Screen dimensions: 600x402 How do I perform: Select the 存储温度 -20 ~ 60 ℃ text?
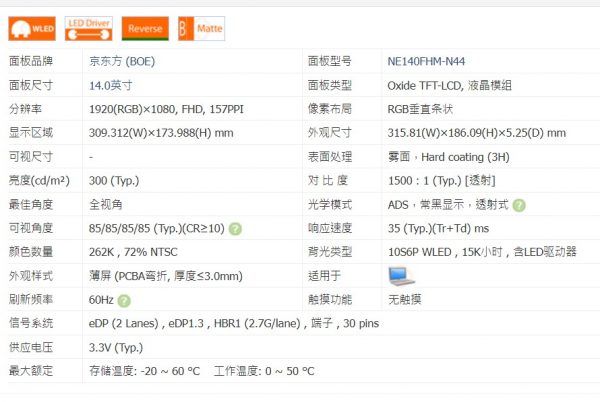coord(144,371)
